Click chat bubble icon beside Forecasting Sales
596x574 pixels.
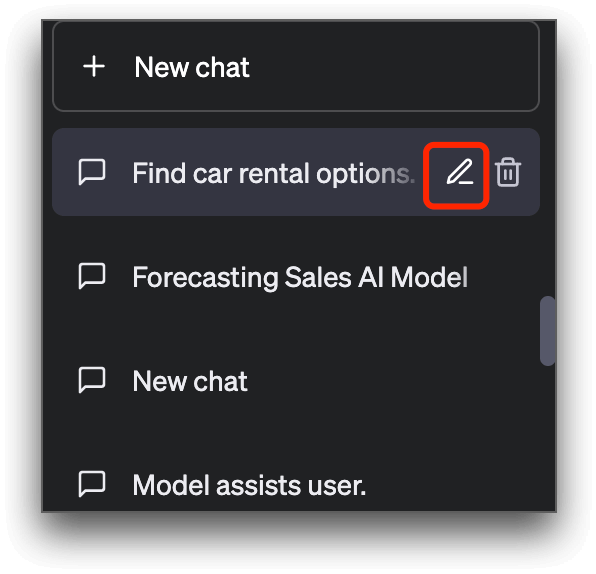click(92, 276)
